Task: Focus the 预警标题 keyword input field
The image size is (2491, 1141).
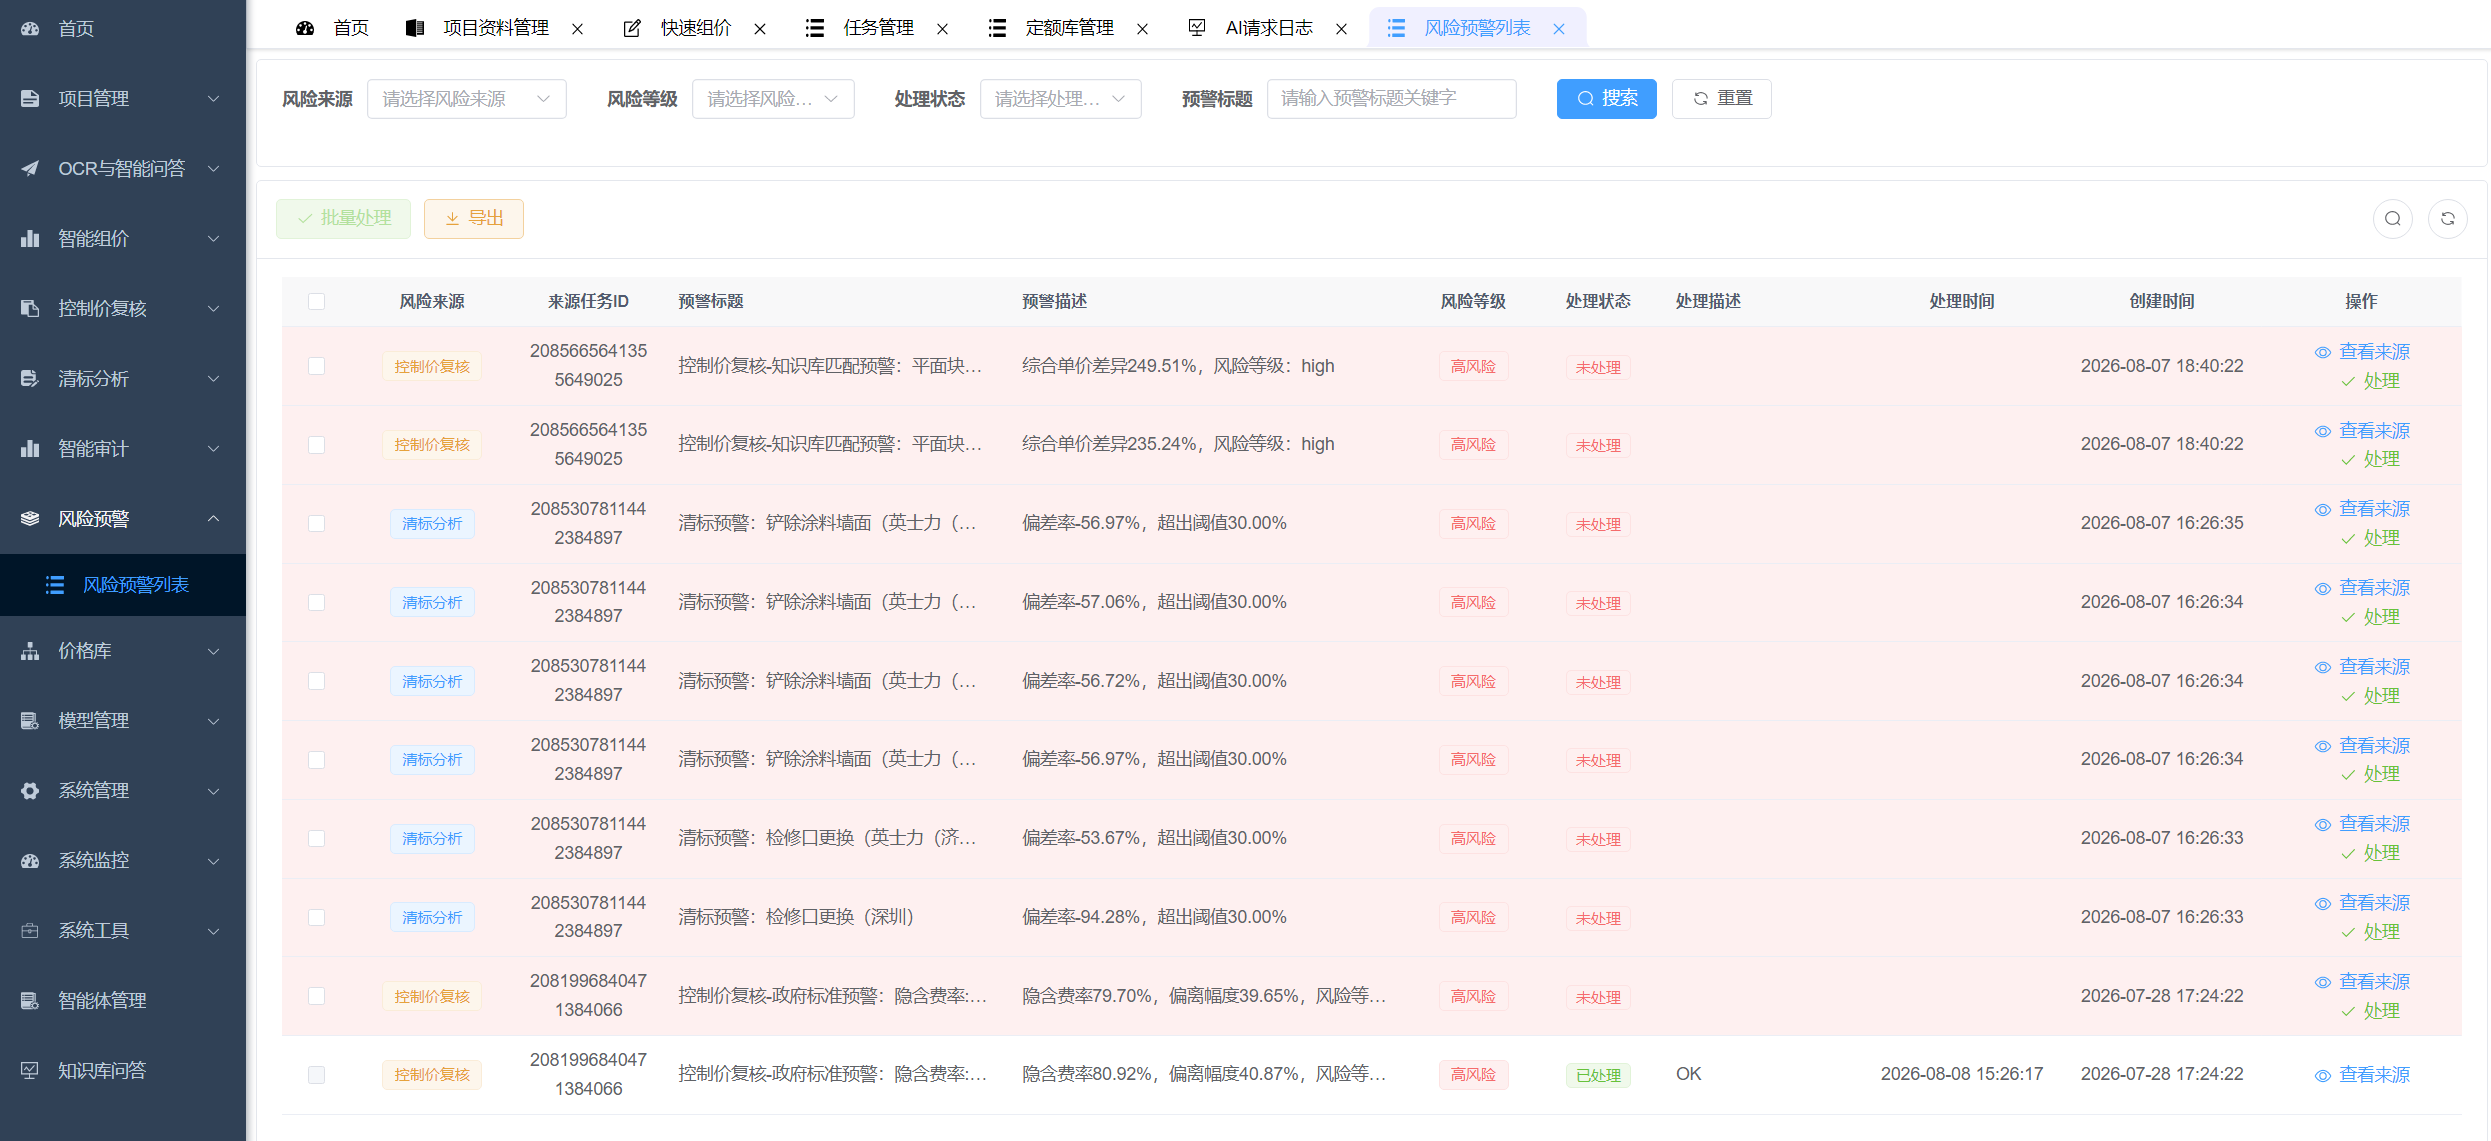Action: coord(1392,99)
